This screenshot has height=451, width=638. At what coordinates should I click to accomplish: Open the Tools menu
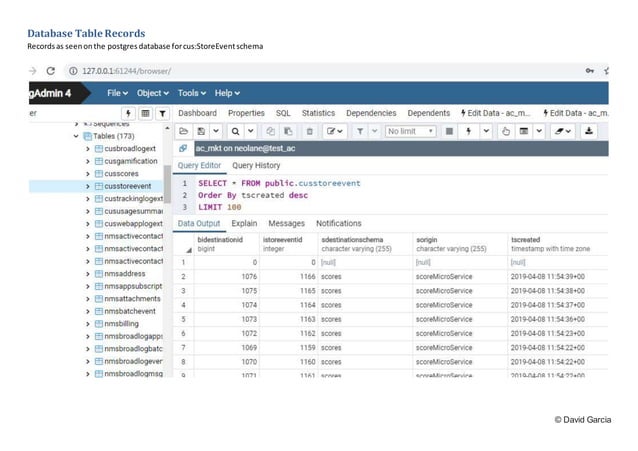pos(192,93)
